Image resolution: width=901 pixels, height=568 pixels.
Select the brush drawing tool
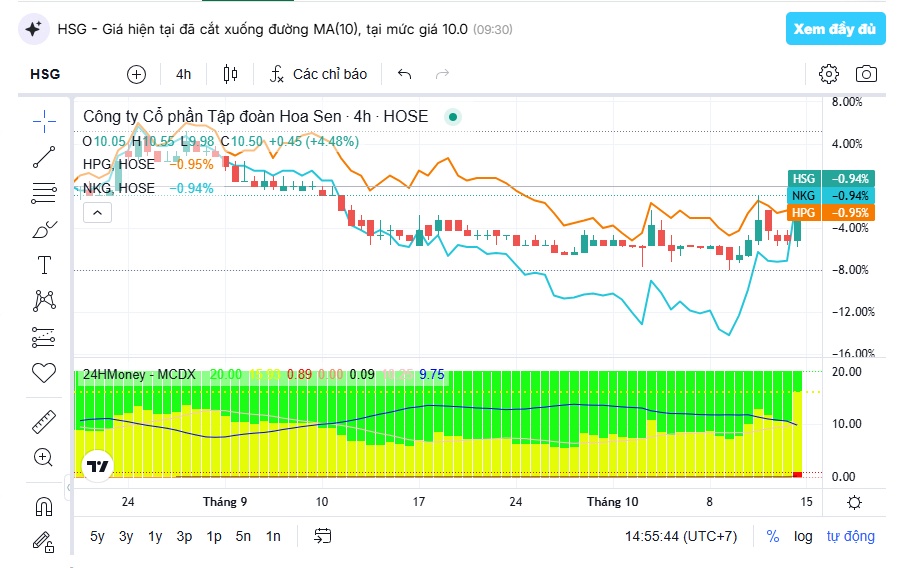click(x=44, y=229)
